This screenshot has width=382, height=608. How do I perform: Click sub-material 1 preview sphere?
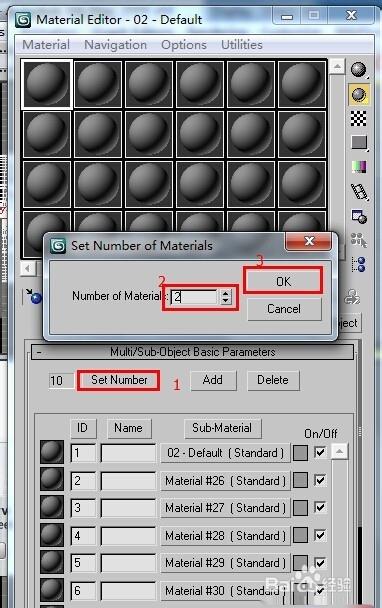click(x=52, y=452)
